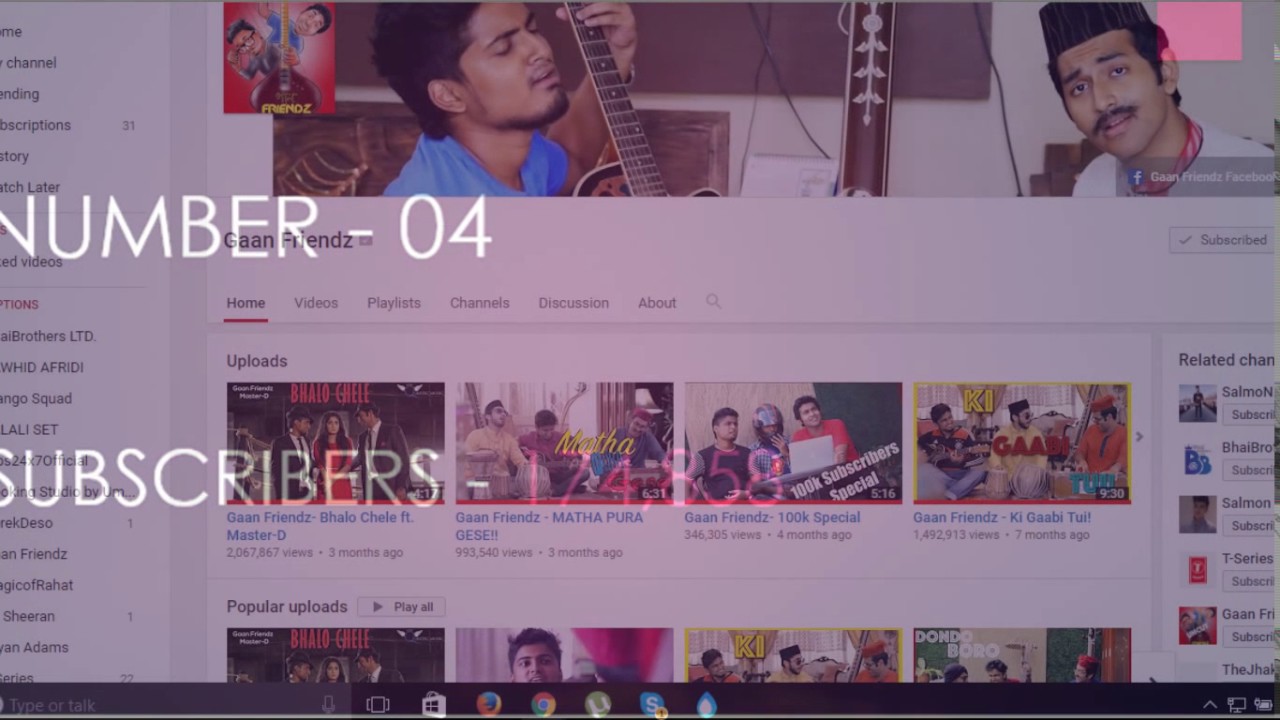This screenshot has width=1280, height=720.
Task: Click the verified badge next to Gaan Friendz
Action: pyautogui.click(x=366, y=240)
